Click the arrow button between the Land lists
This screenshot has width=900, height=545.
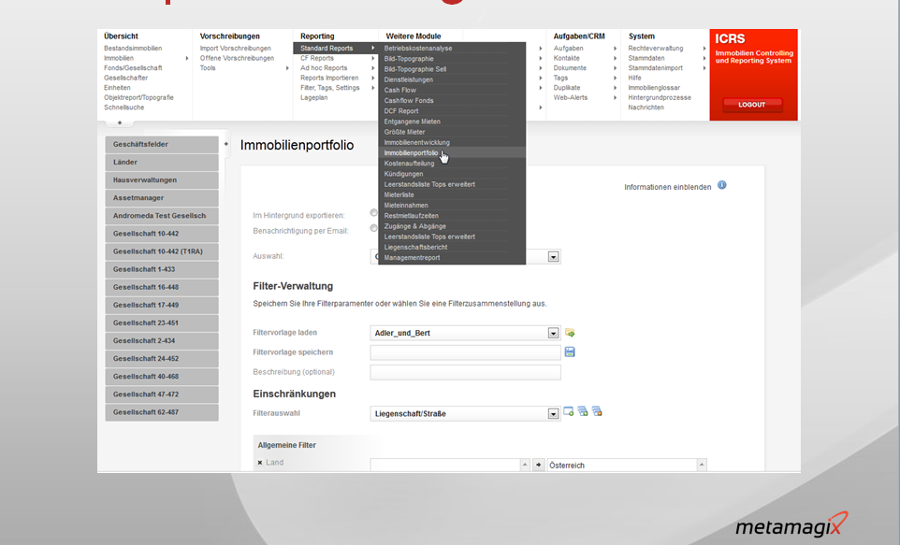[538, 465]
